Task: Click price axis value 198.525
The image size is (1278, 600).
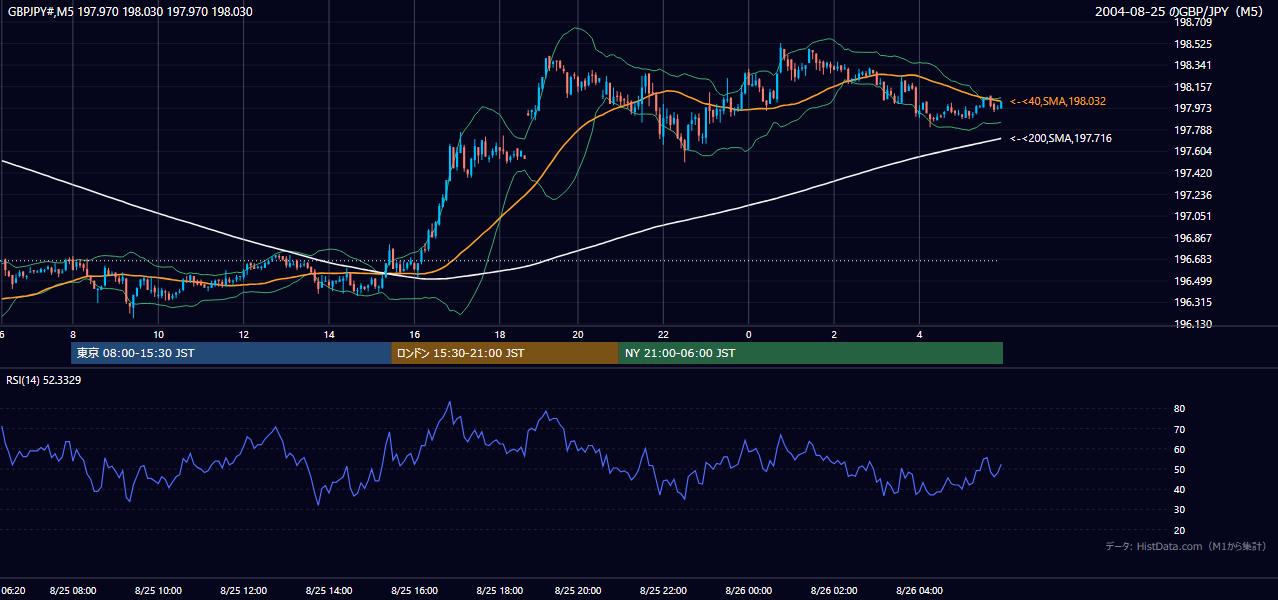Action: [x=1193, y=45]
